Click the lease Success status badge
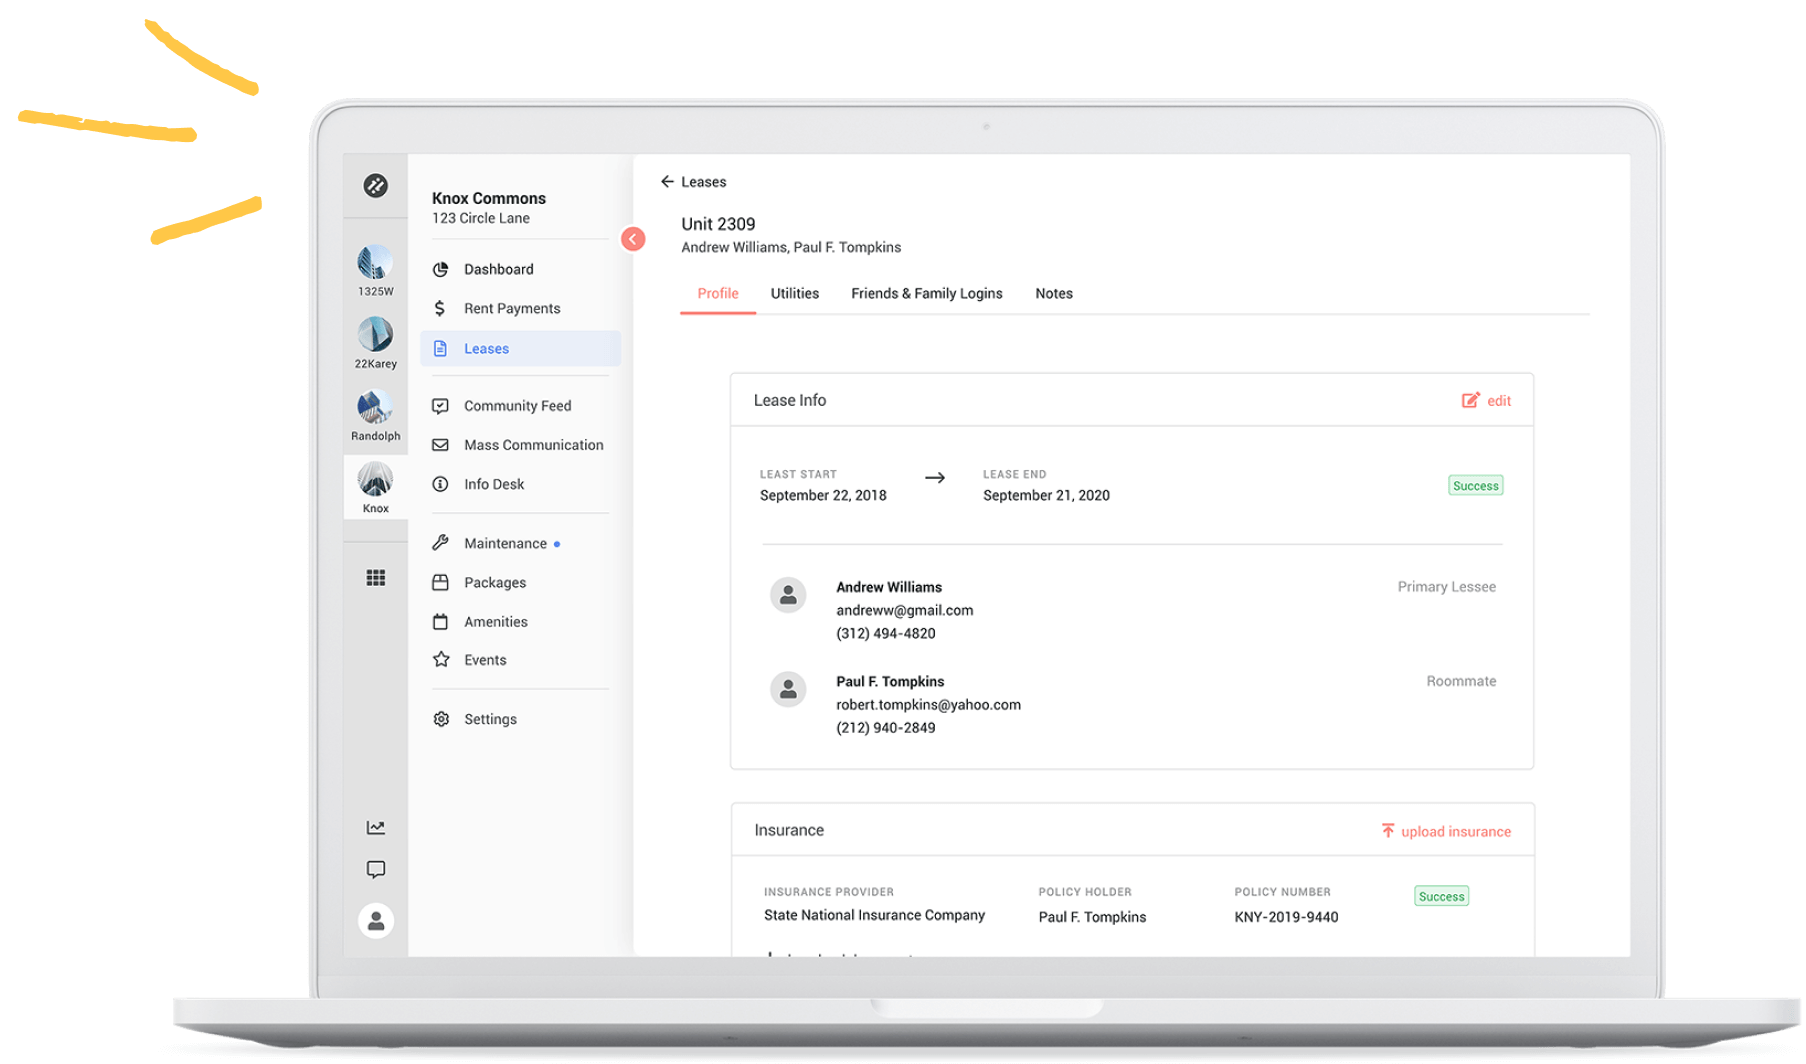The height and width of the screenshot is (1064, 1806). pyautogui.click(x=1475, y=485)
